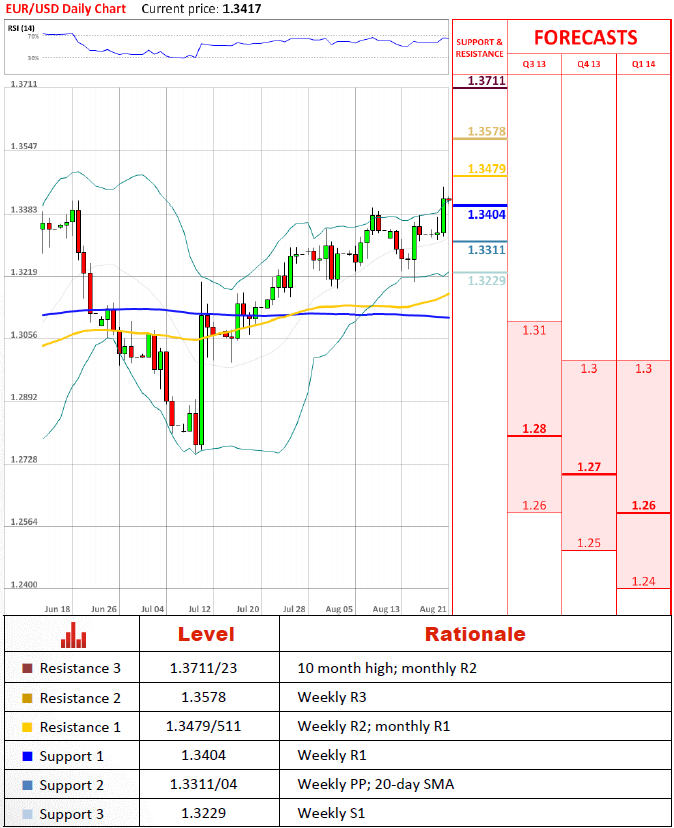This screenshot has width=674, height=828.
Task: Click the 1.3311/04 level cell
Action: 203,785
